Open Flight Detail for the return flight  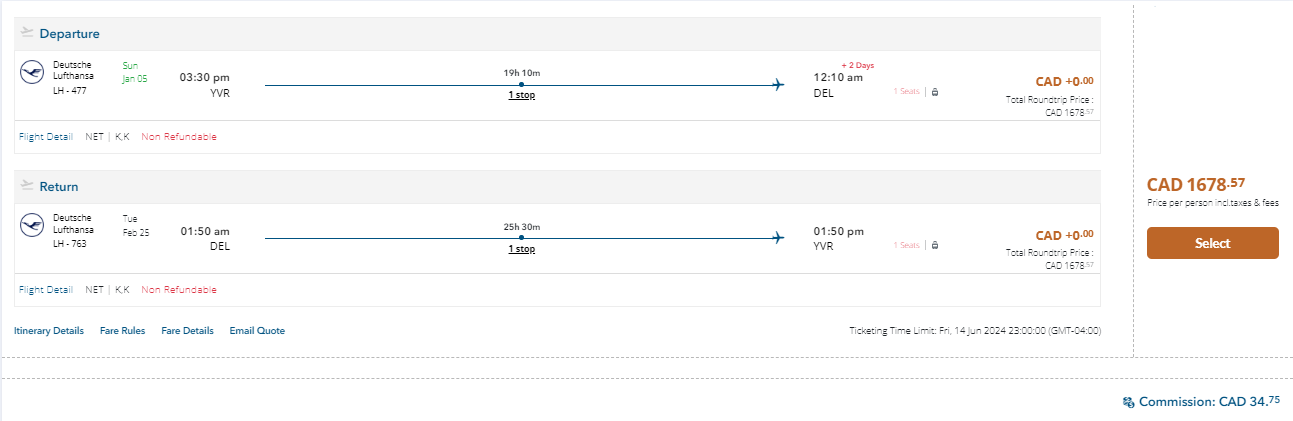click(45, 290)
